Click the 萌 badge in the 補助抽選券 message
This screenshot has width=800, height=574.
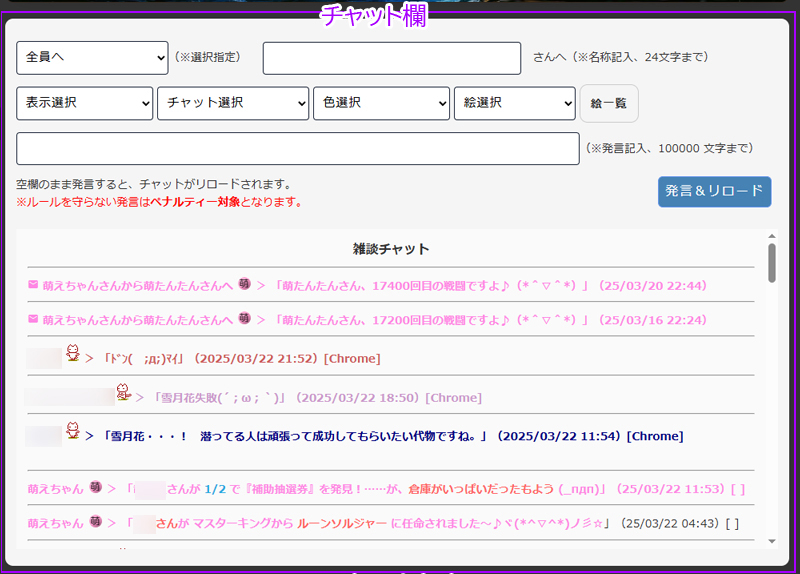[96, 489]
